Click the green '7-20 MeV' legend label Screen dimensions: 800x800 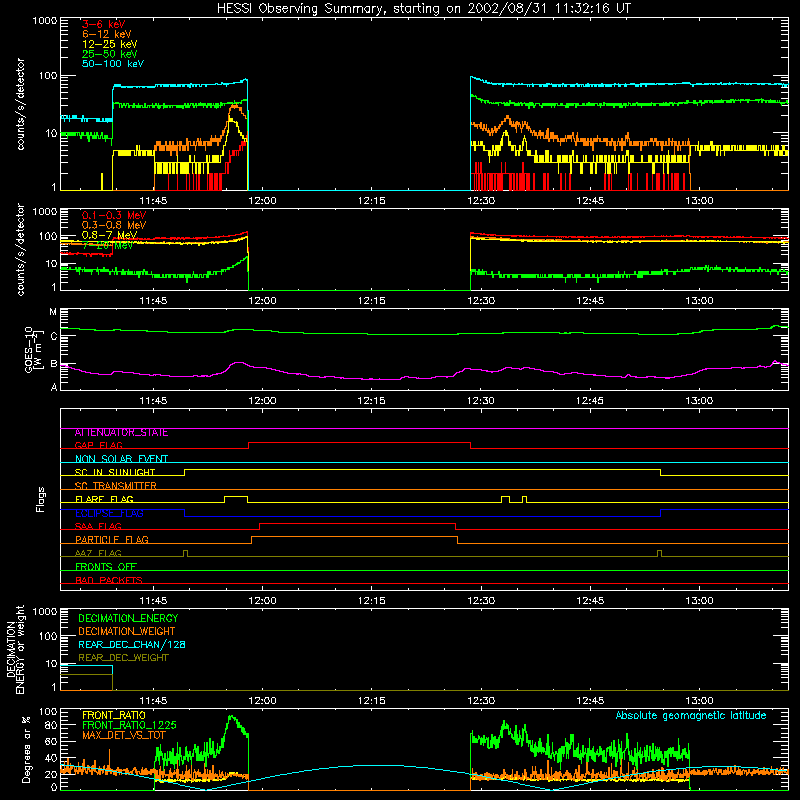click(x=107, y=245)
